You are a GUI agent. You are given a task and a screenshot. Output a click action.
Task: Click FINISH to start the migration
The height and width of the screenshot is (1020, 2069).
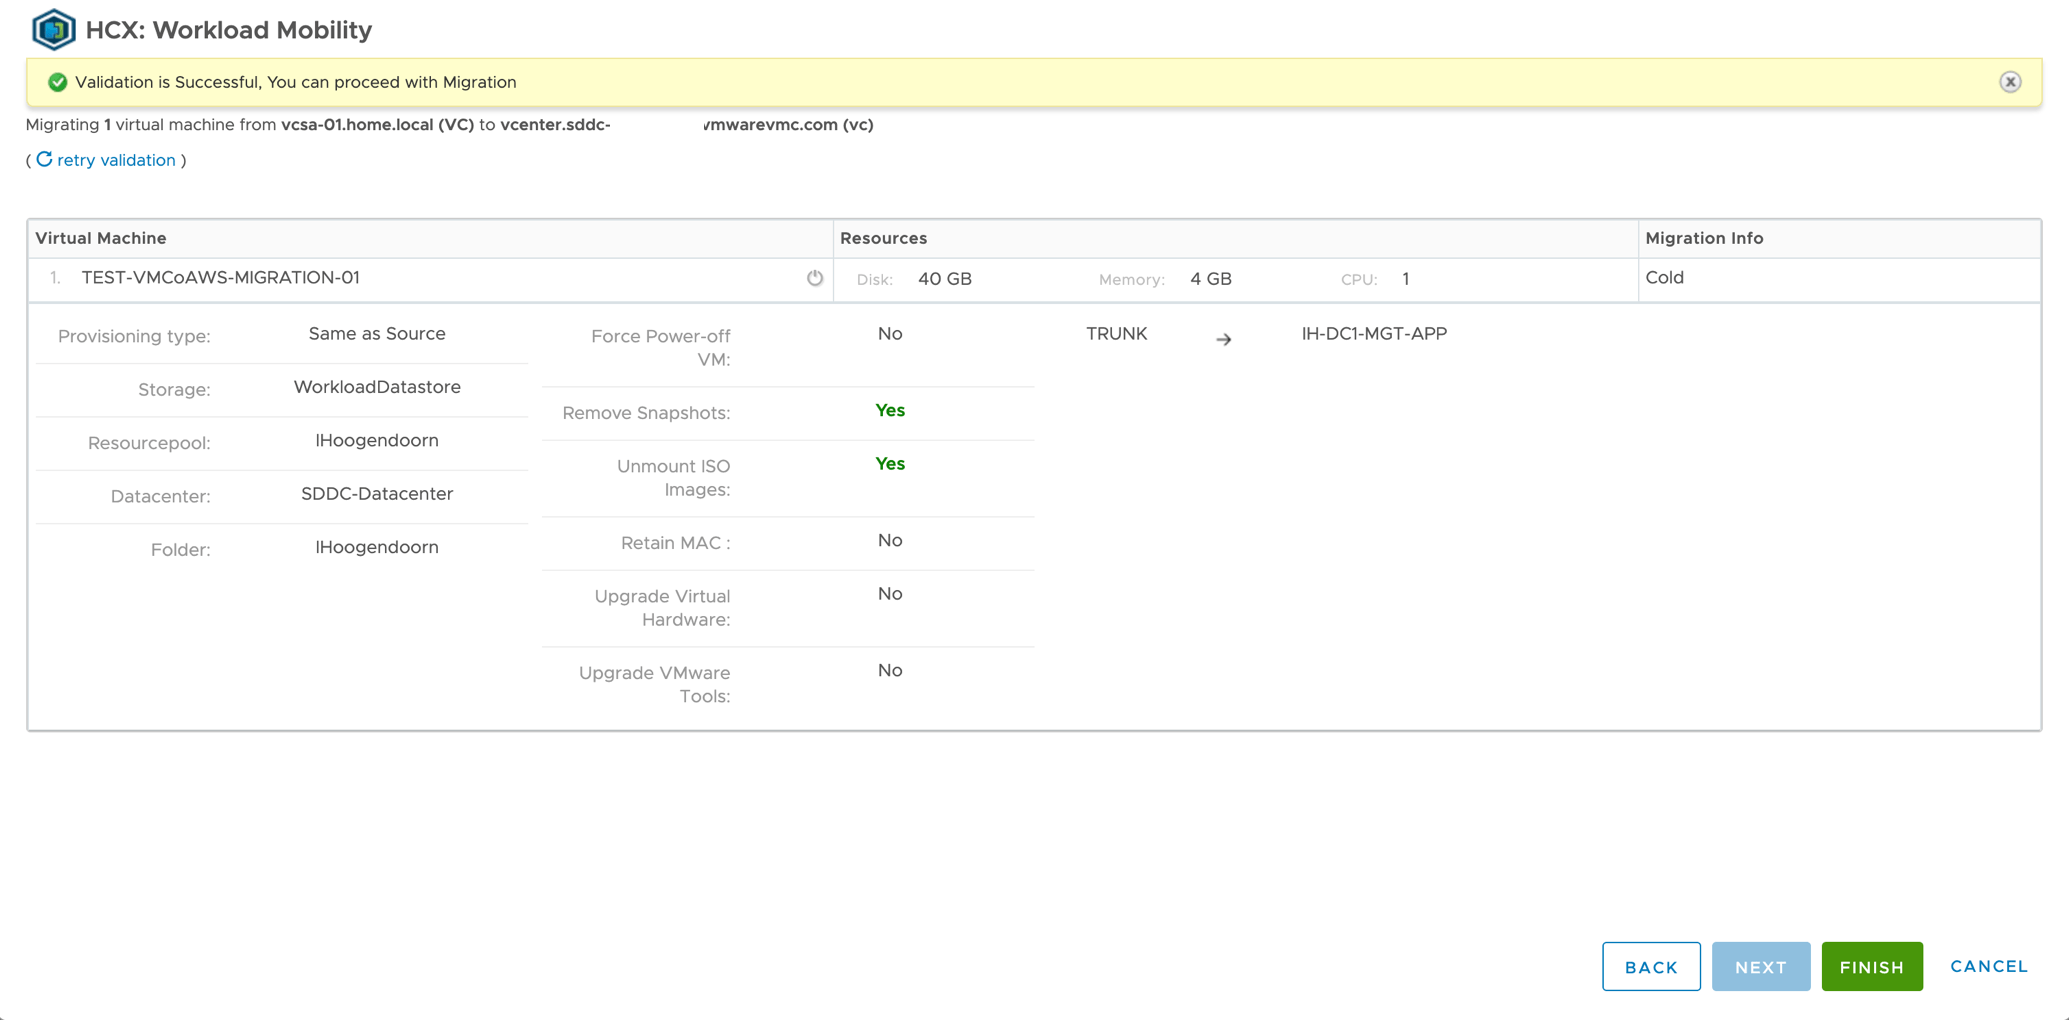(1871, 967)
